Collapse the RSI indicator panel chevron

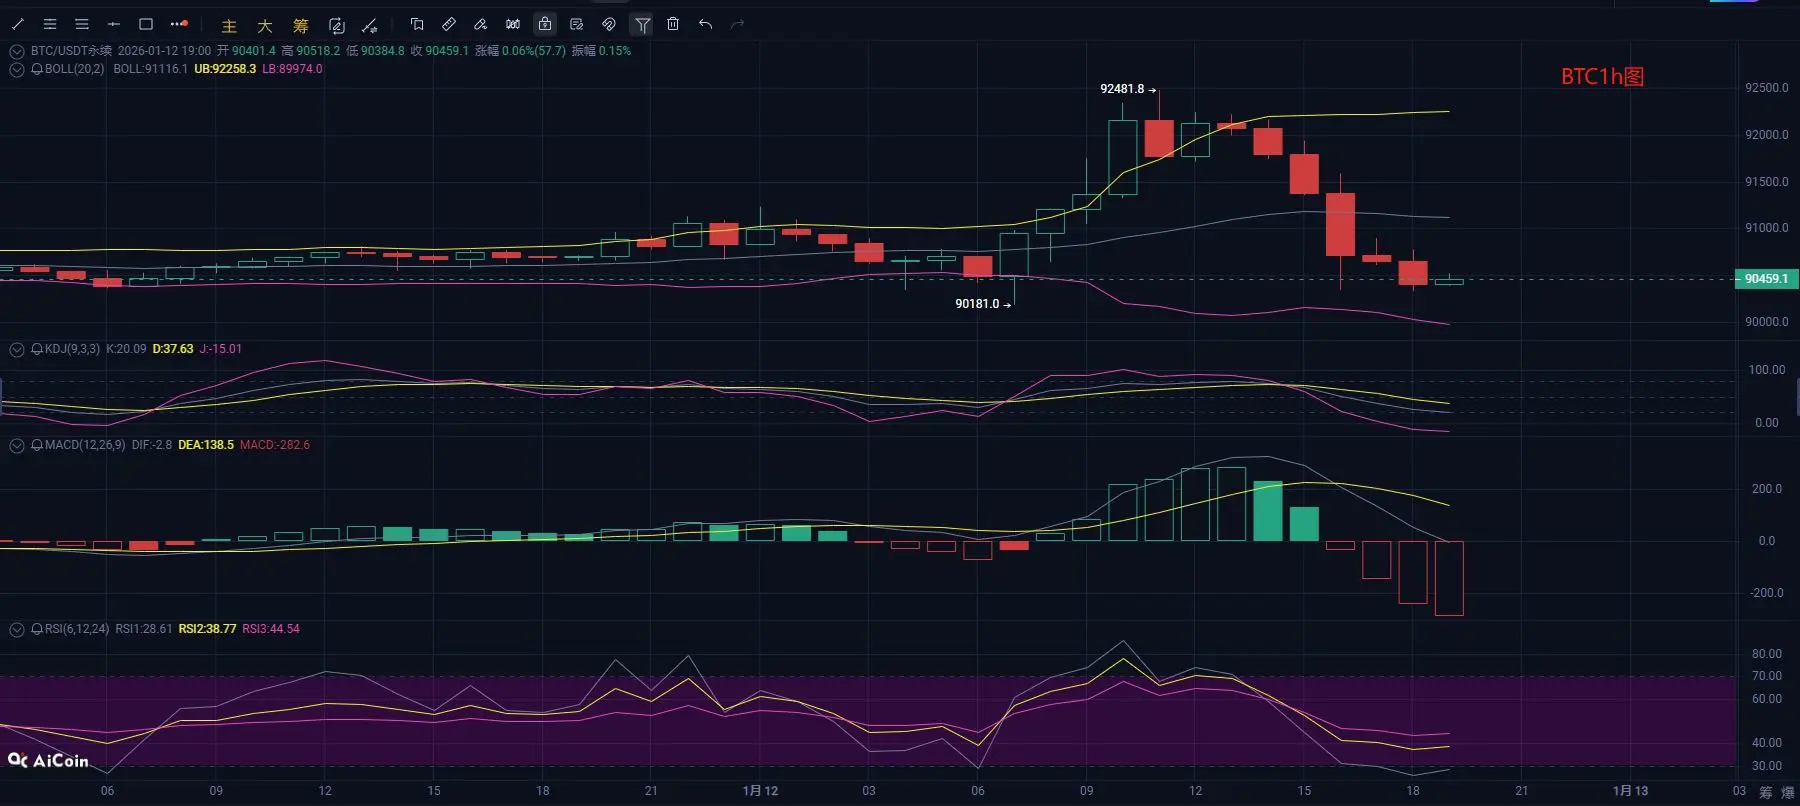(17, 630)
